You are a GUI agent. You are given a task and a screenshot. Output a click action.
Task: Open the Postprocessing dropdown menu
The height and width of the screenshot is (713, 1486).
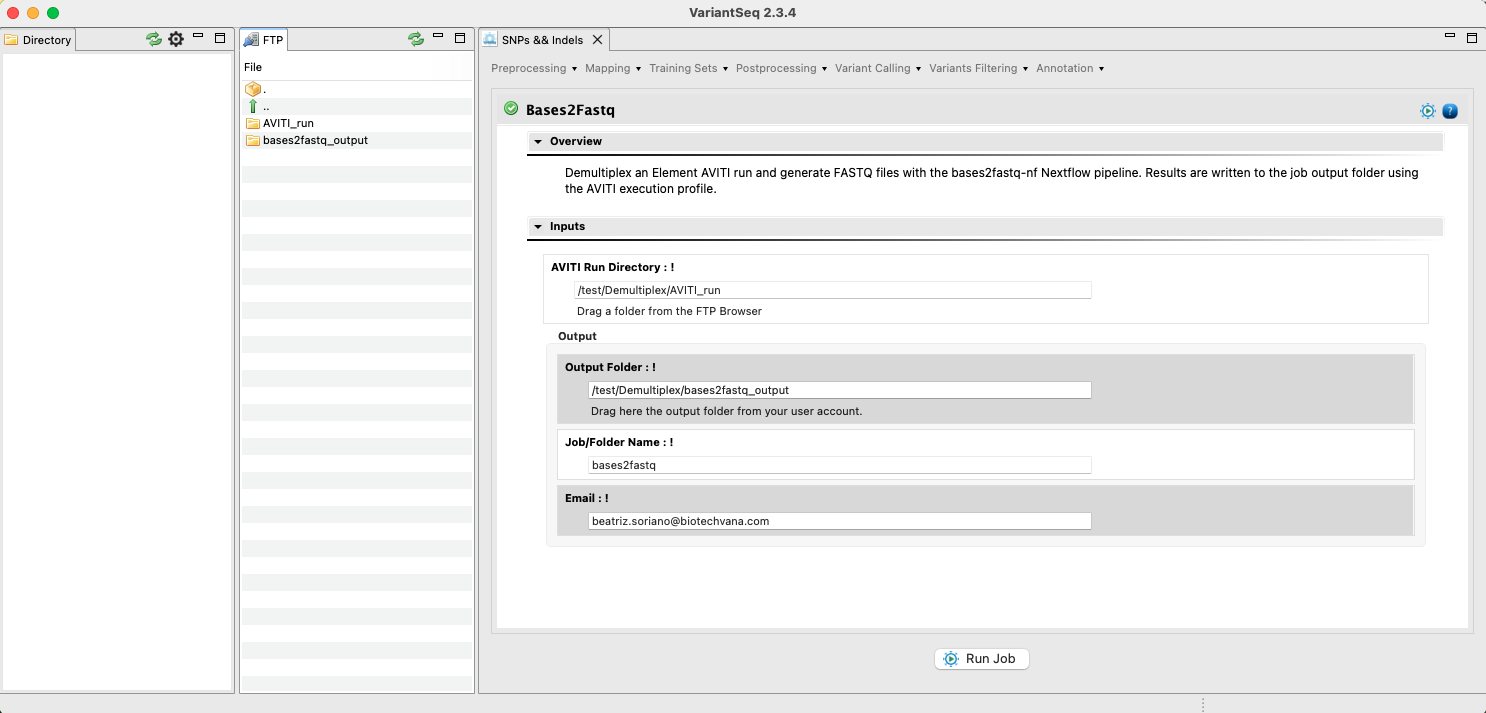781,68
